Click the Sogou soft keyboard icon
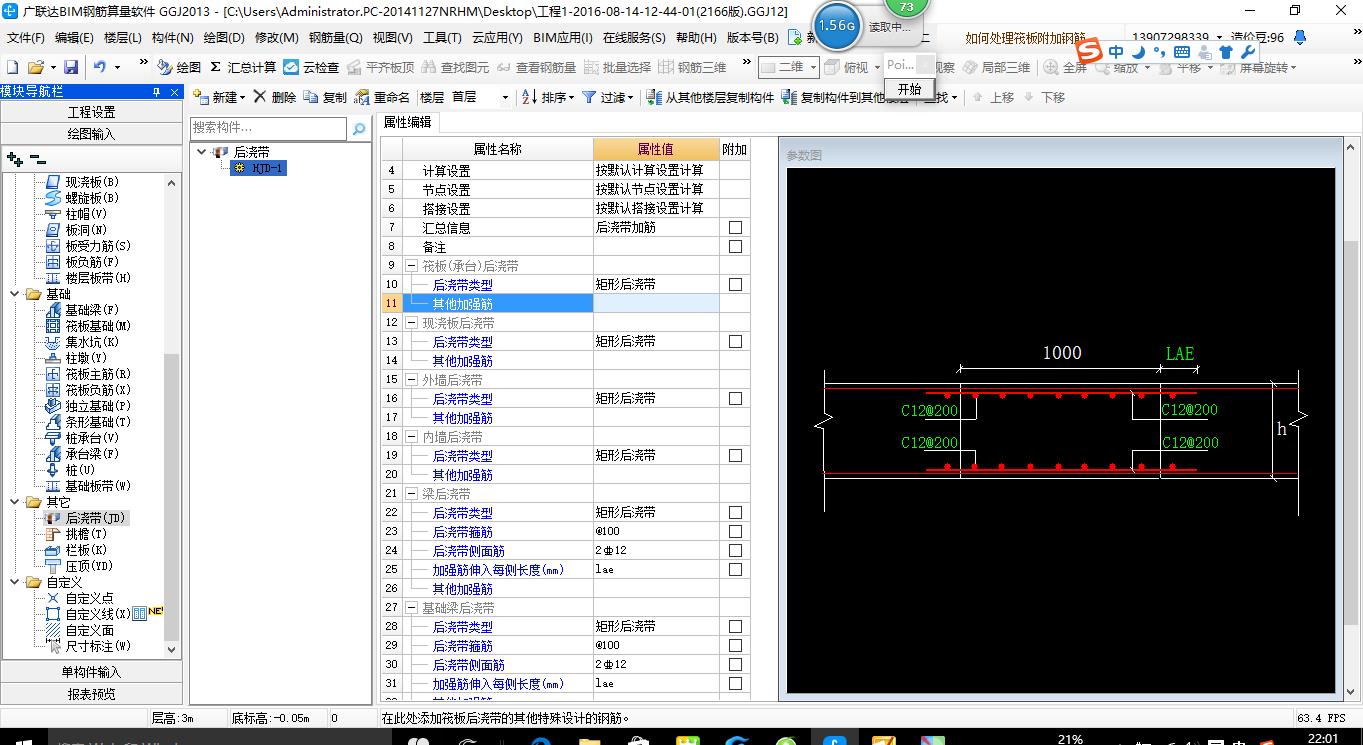1363x745 pixels. tap(1181, 52)
